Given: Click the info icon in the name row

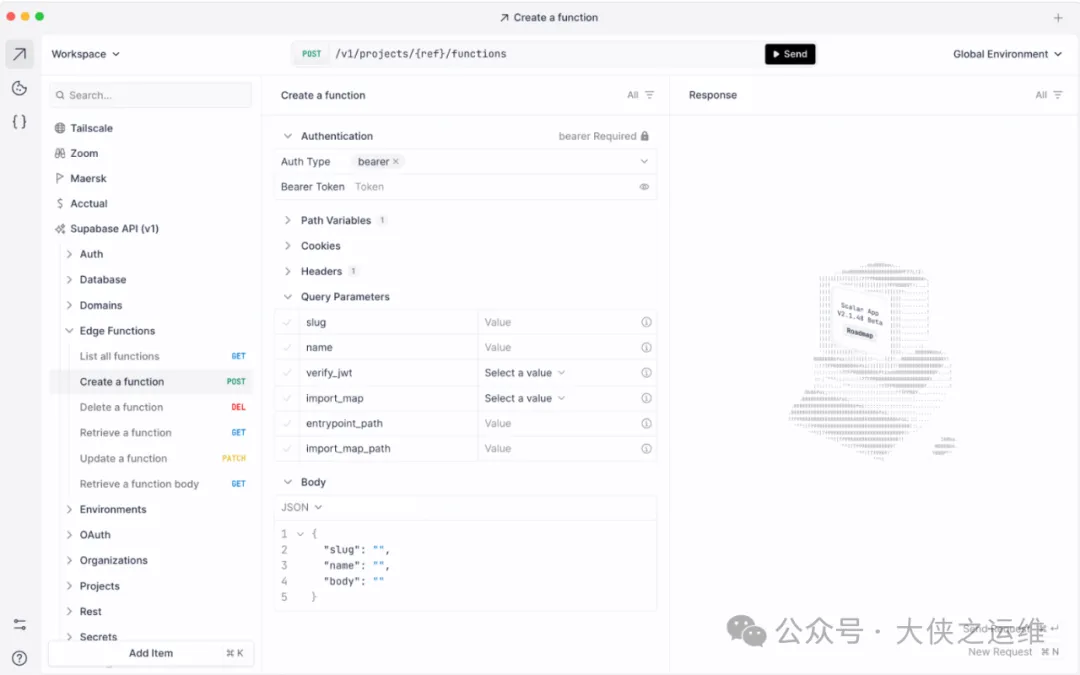Looking at the screenshot, I should pos(646,348).
